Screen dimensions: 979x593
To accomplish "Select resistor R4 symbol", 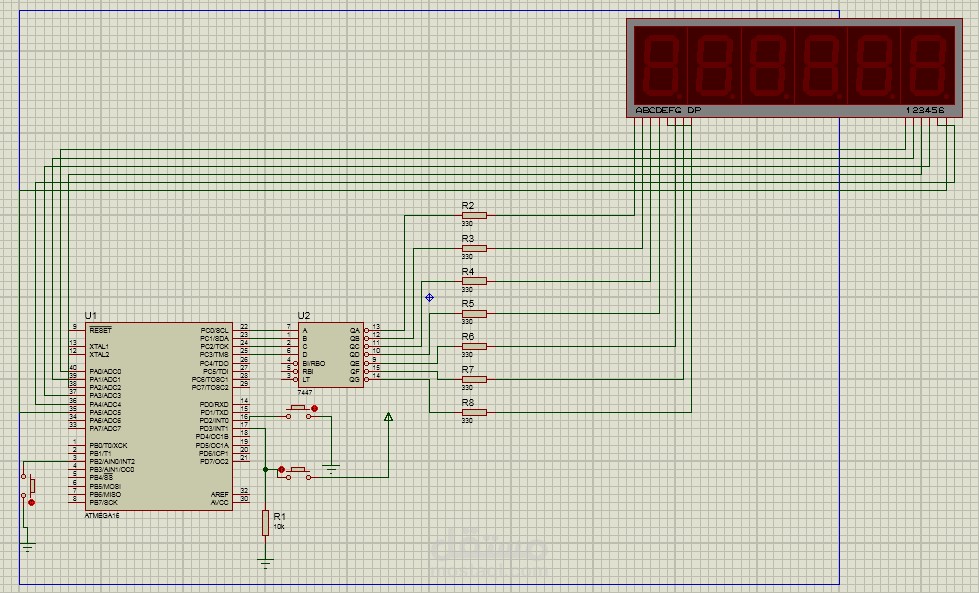I will (475, 281).
